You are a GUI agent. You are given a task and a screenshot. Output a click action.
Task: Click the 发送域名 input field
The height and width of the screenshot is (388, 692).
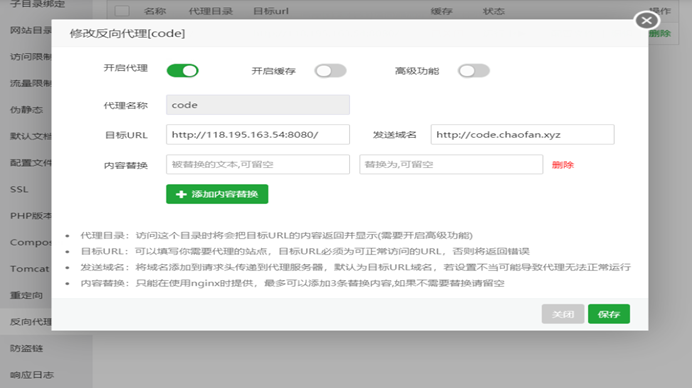pos(523,135)
